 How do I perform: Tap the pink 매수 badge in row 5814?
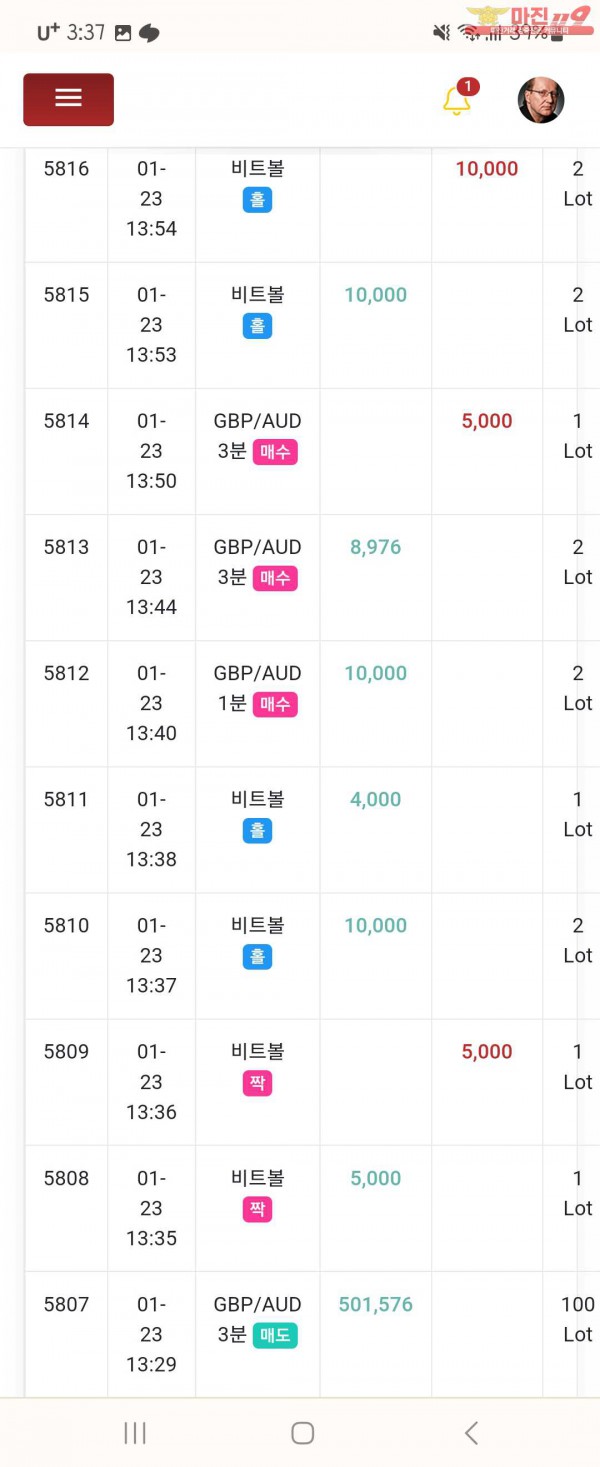click(x=275, y=452)
